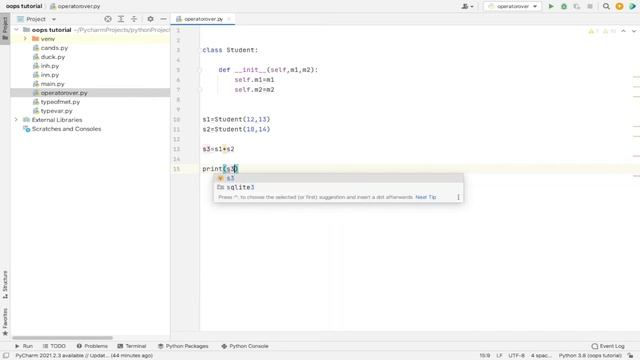Open inh.py in the project tree
The height and width of the screenshot is (360, 640).
pyautogui.click(x=50, y=66)
